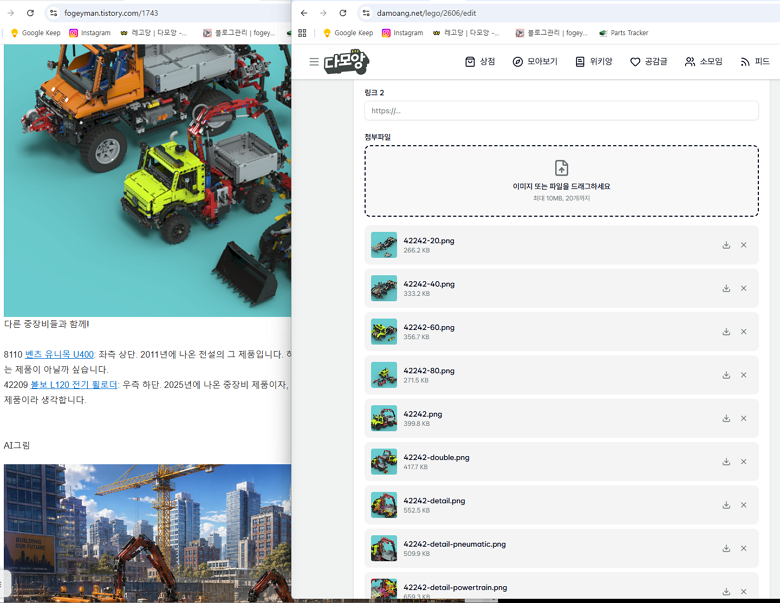Open the 피드 menu

click(x=755, y=62)
